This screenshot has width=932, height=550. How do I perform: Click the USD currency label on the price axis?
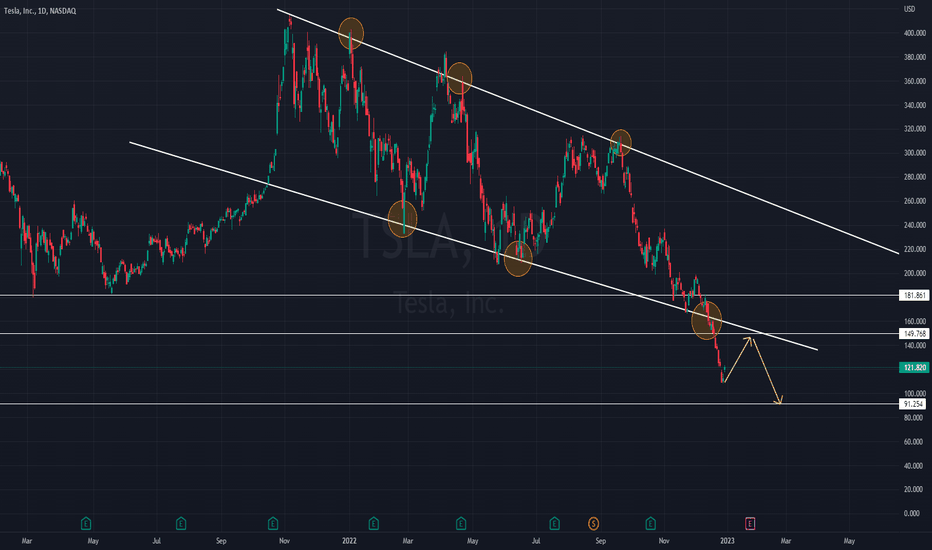tap(909, 9)
